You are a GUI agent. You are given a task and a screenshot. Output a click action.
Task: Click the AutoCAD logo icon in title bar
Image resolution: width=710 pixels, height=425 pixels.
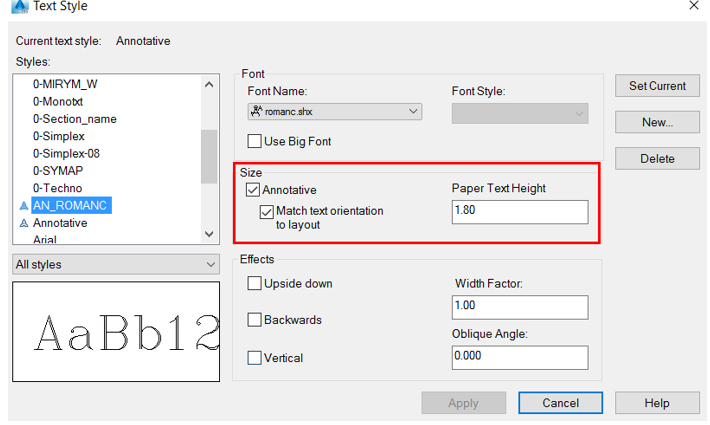point(17,6)
